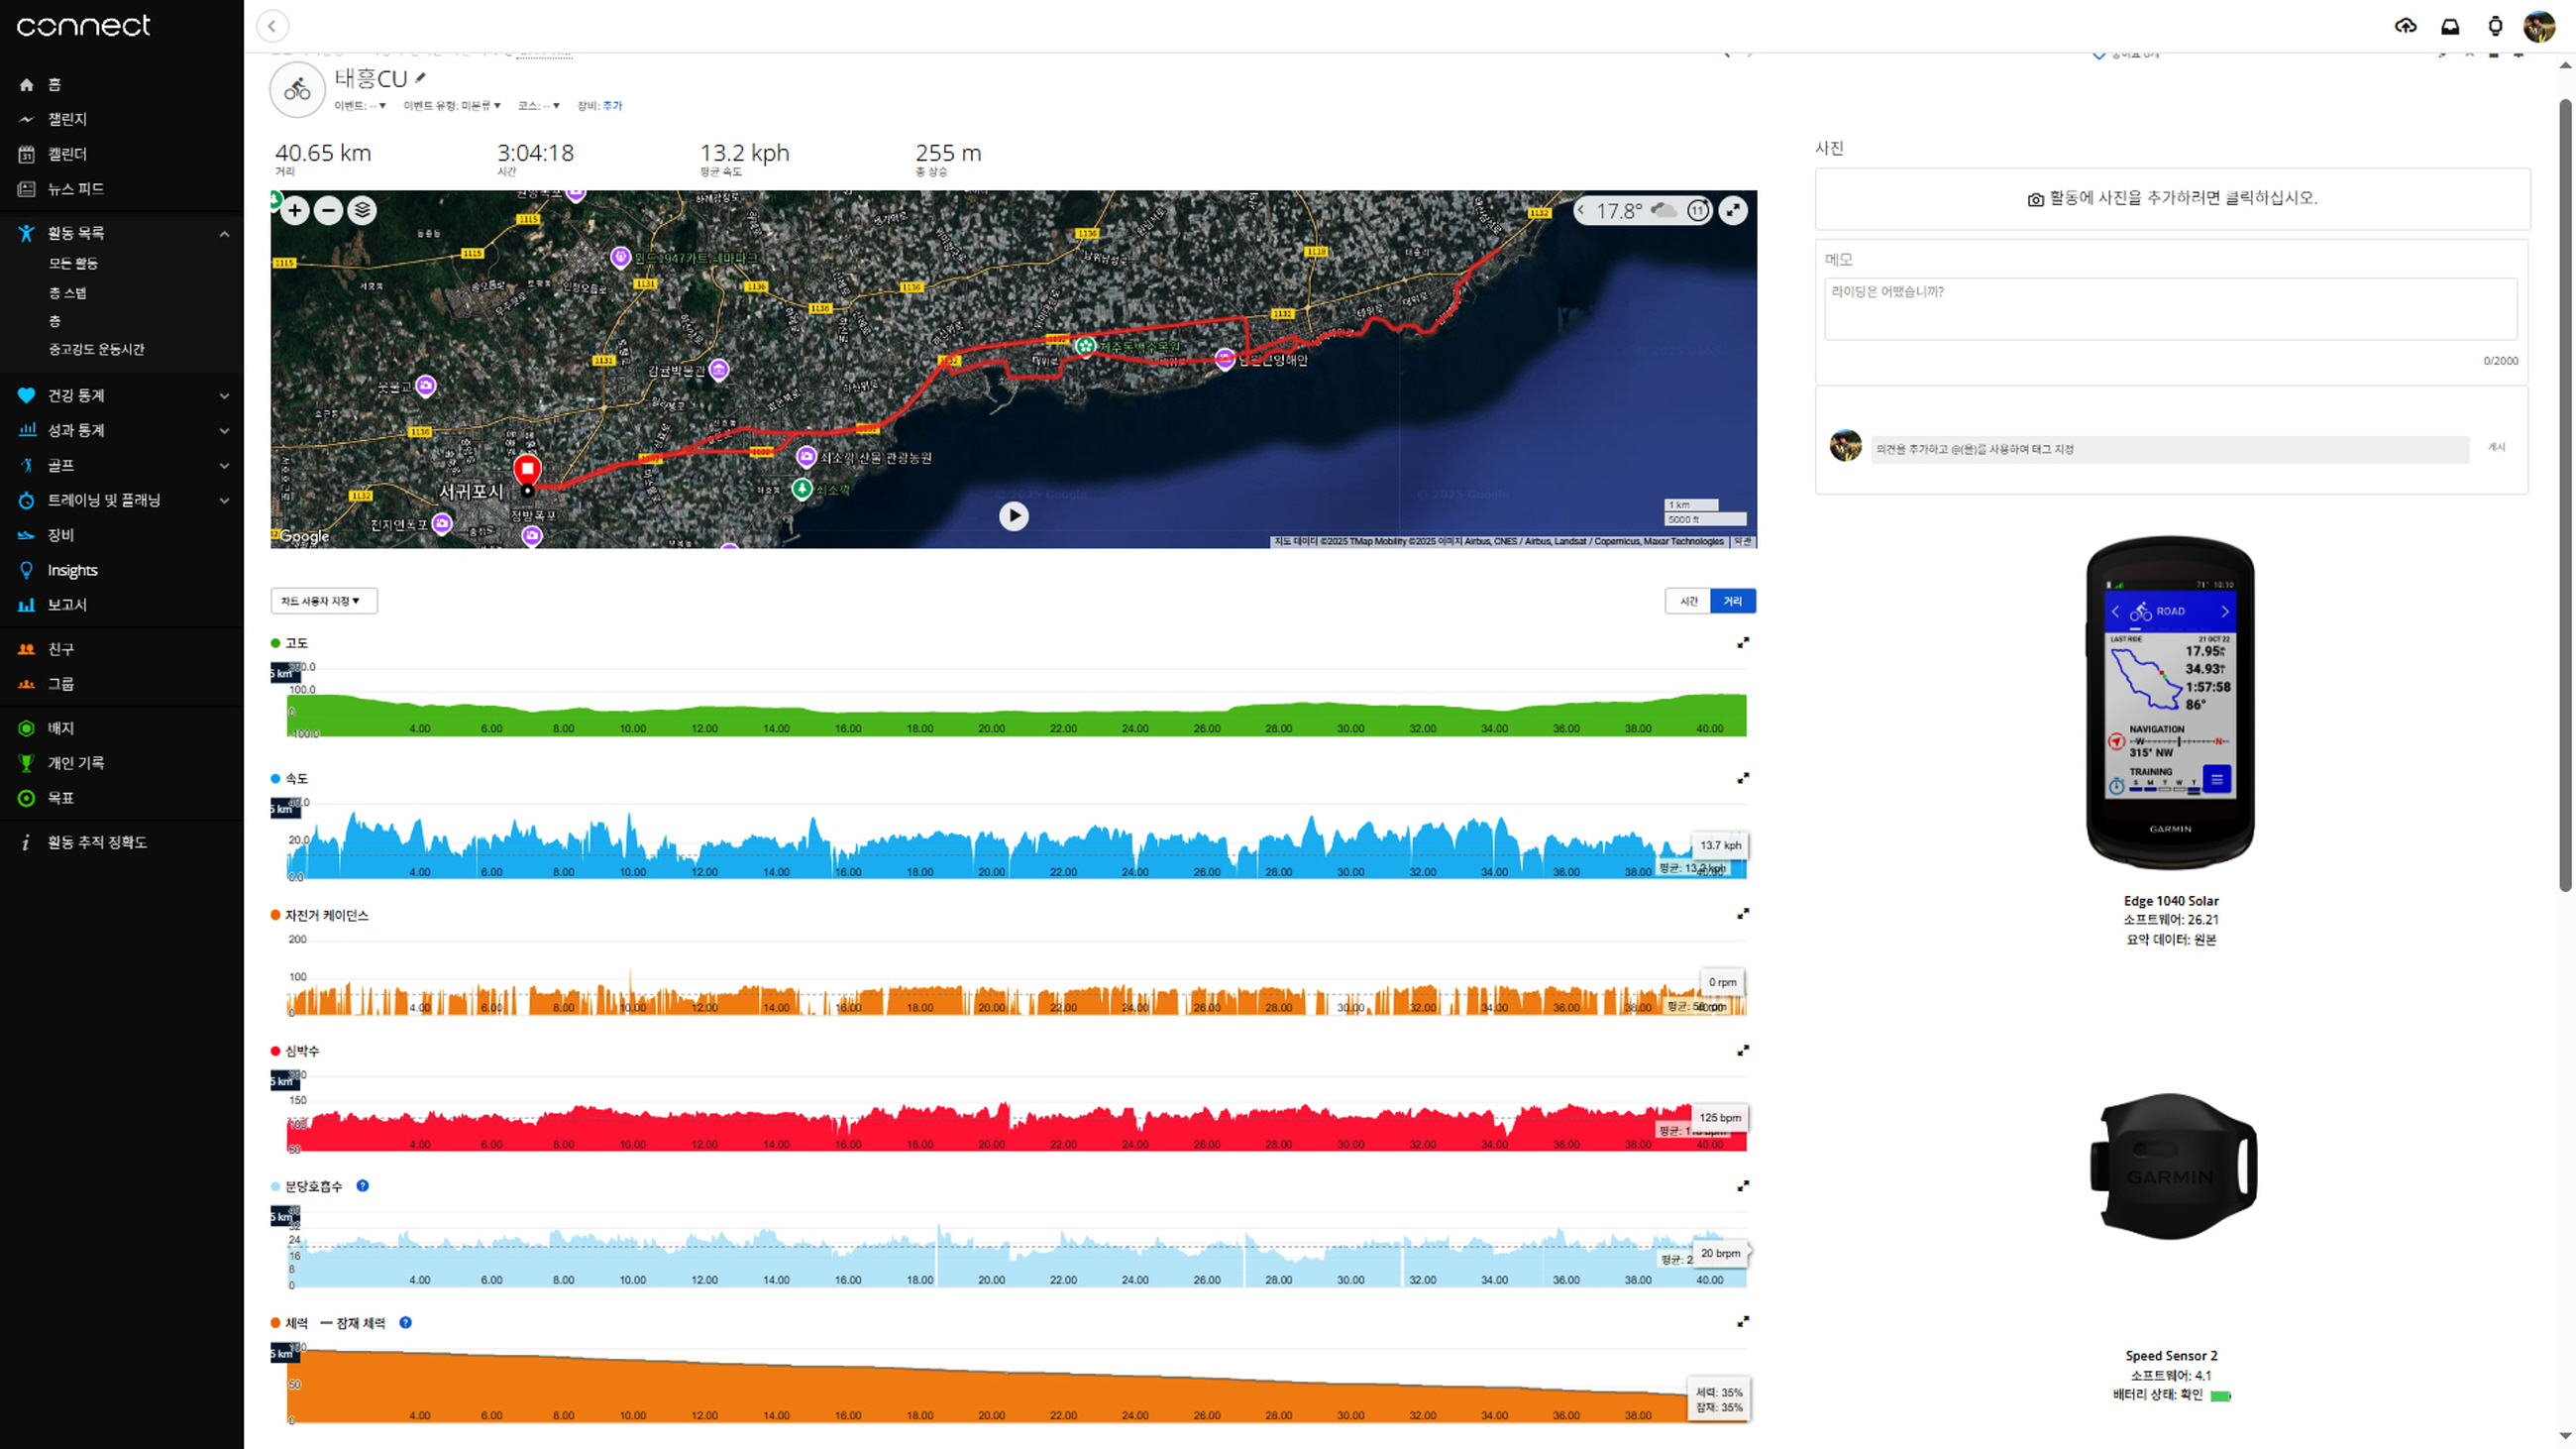Edit the activity name 태흥CU pencil

[421, 78]
